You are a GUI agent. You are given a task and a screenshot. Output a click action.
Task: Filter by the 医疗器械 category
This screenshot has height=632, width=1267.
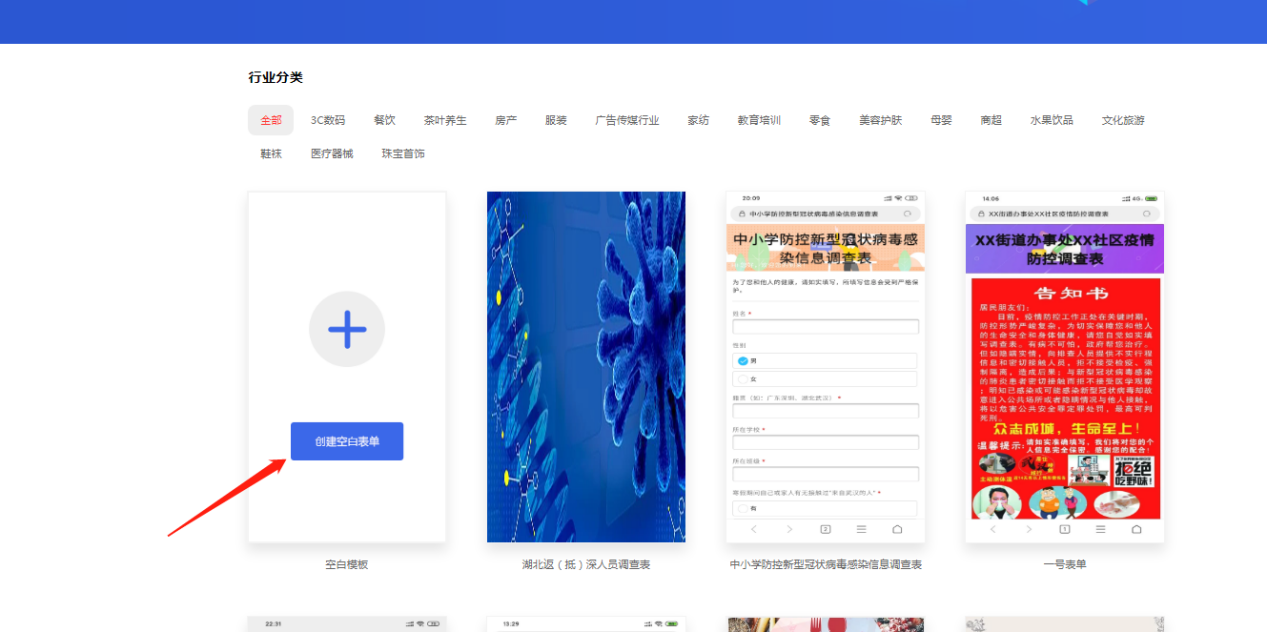[332, 154]
